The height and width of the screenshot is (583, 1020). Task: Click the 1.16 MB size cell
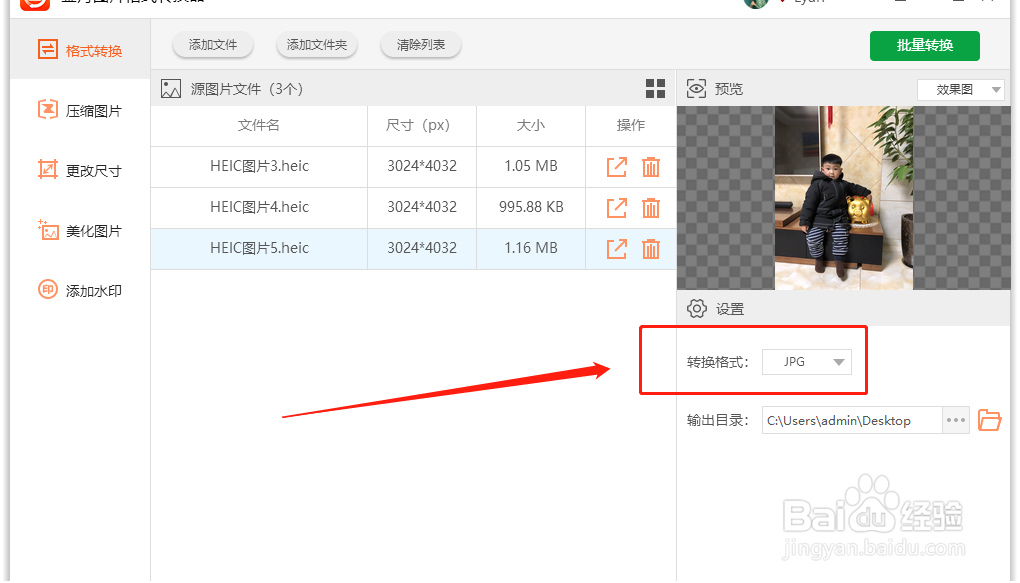[x=531, y=248]
